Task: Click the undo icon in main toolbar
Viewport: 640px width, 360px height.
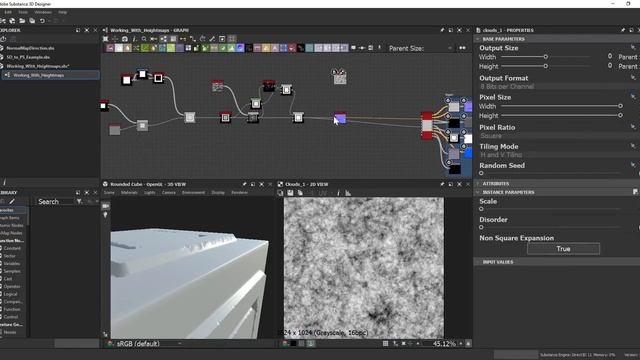Action: [42, 21]
